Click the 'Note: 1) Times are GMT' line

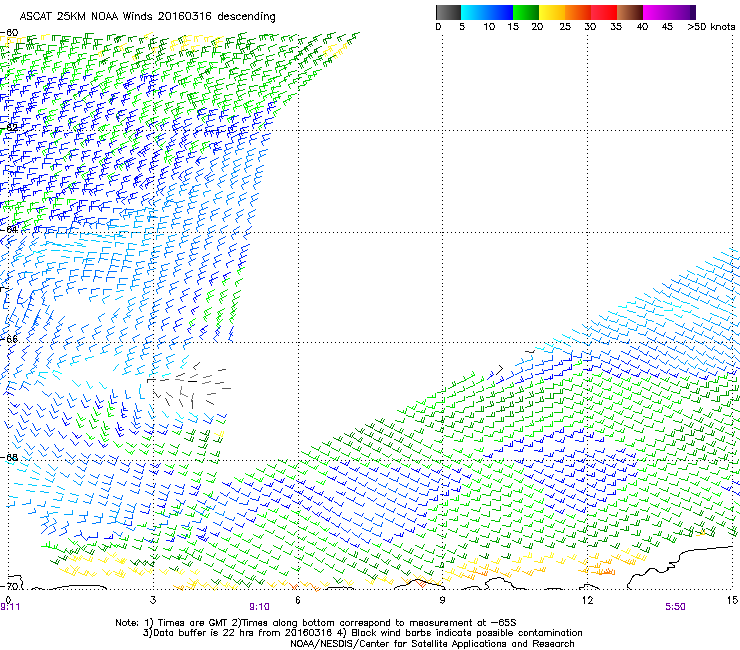pyautogui.click(x=316, y=623)
